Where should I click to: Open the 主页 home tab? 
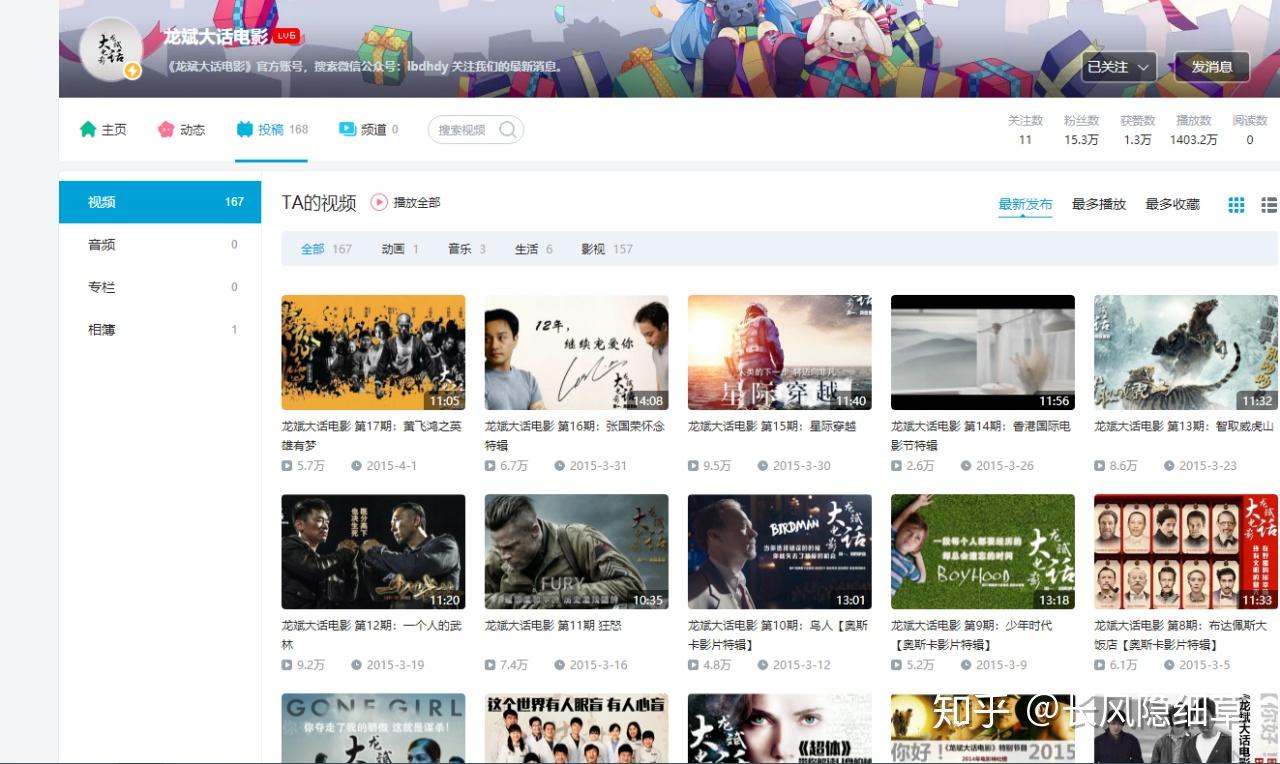pos(103,129)
